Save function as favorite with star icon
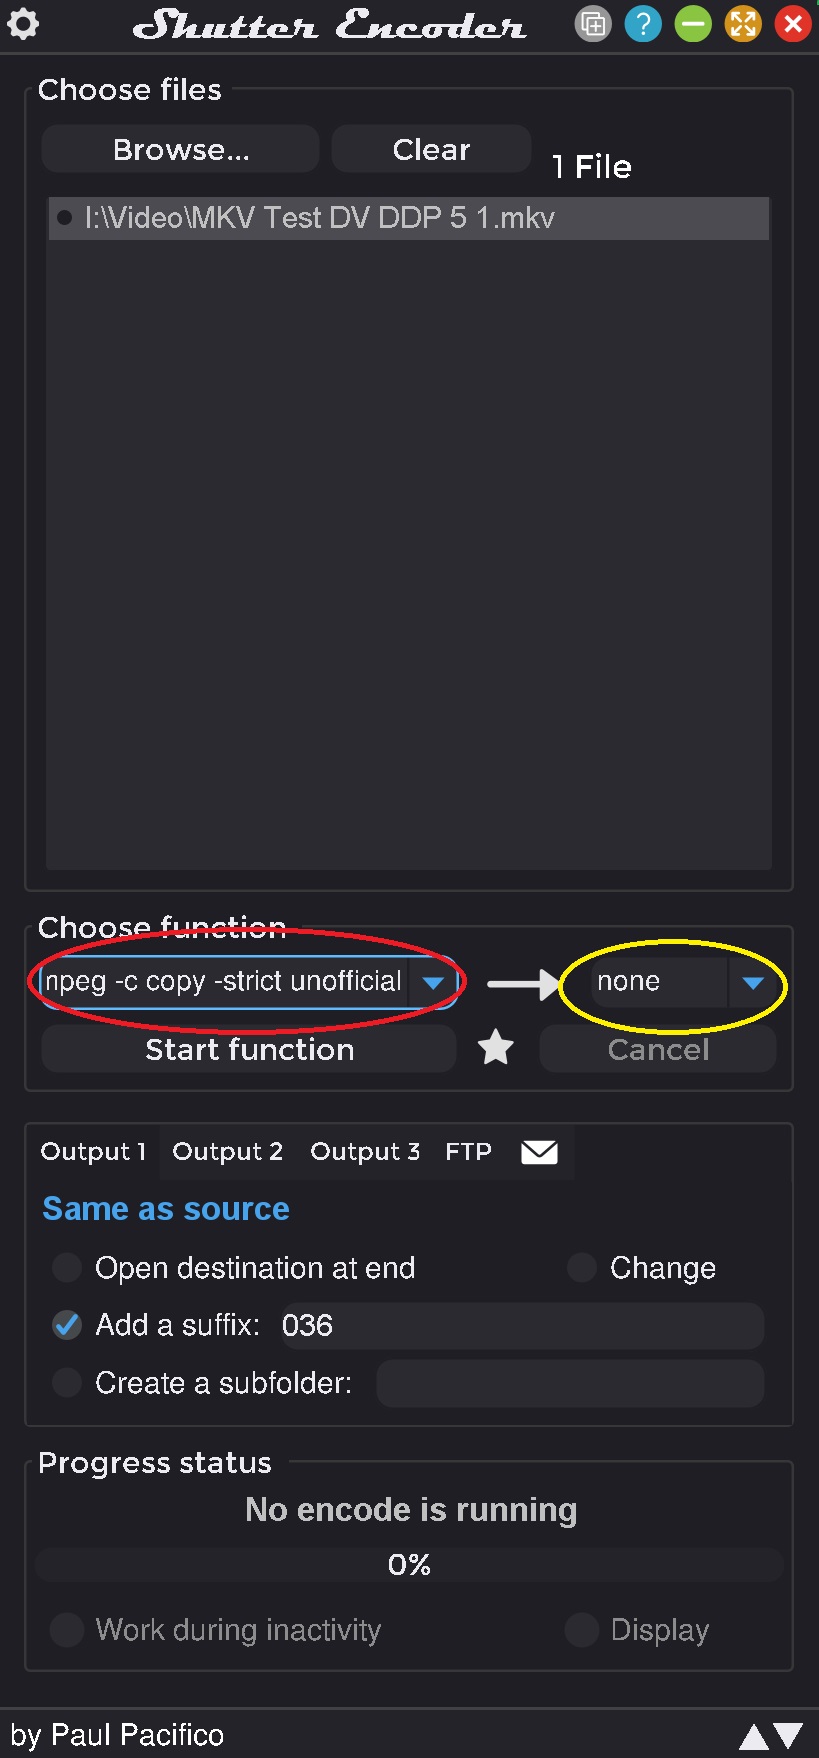The image size is (819, 1758). pos(496,1048)
